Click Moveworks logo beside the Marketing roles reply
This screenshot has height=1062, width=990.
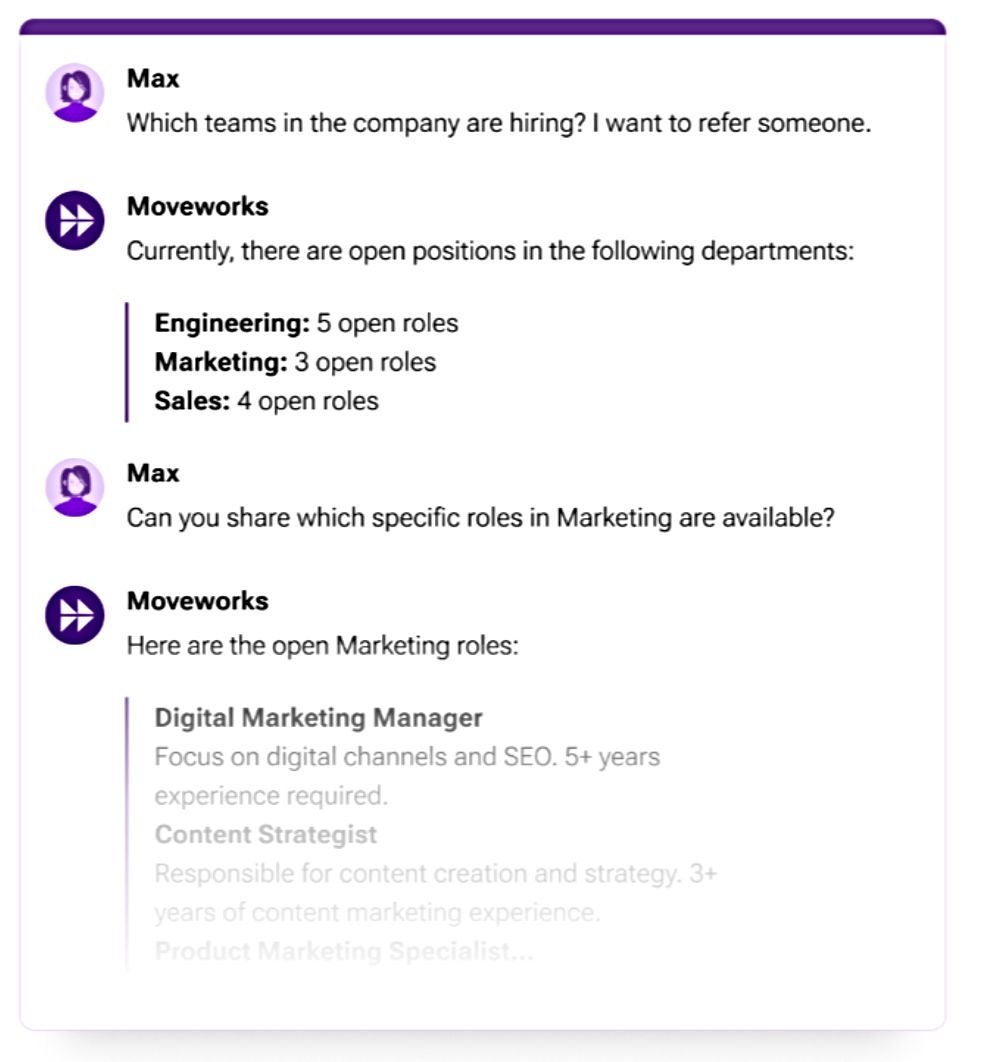(x=74, y=615)
